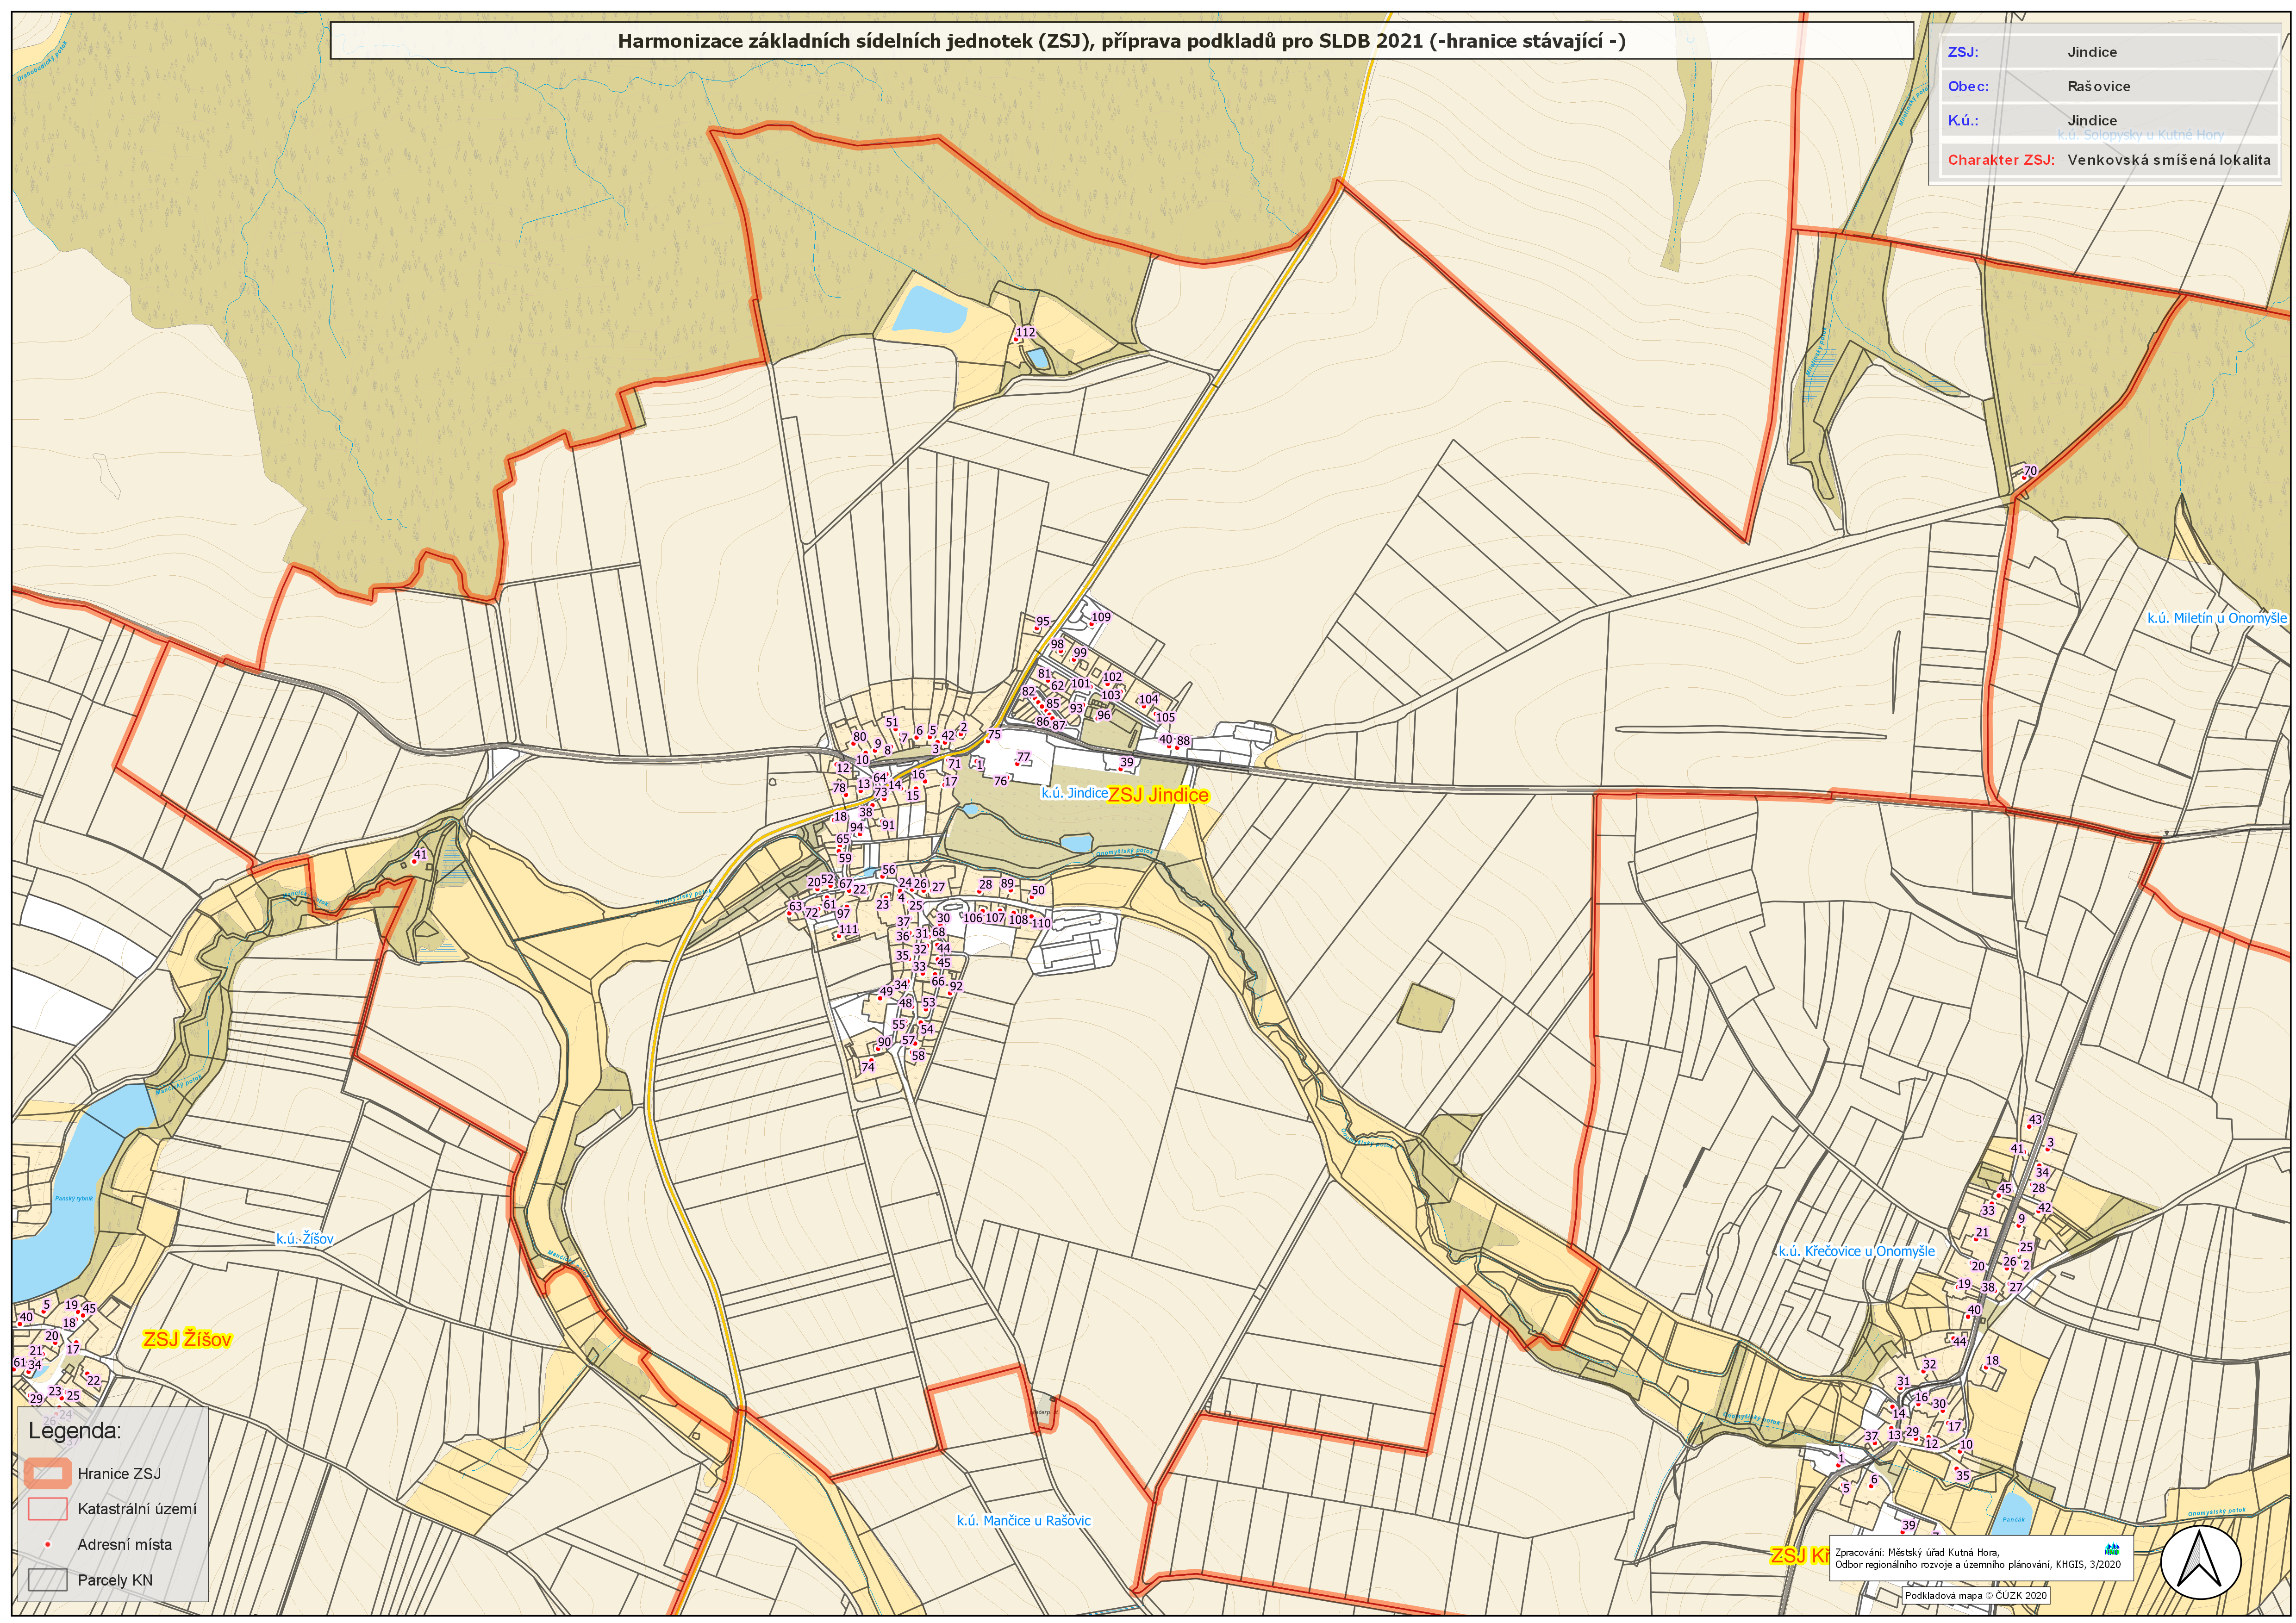Image resolution: width=2296 pixels, height=1623 pixels.
Task: Click the blue pond near address 112
Action: point(929,309)
